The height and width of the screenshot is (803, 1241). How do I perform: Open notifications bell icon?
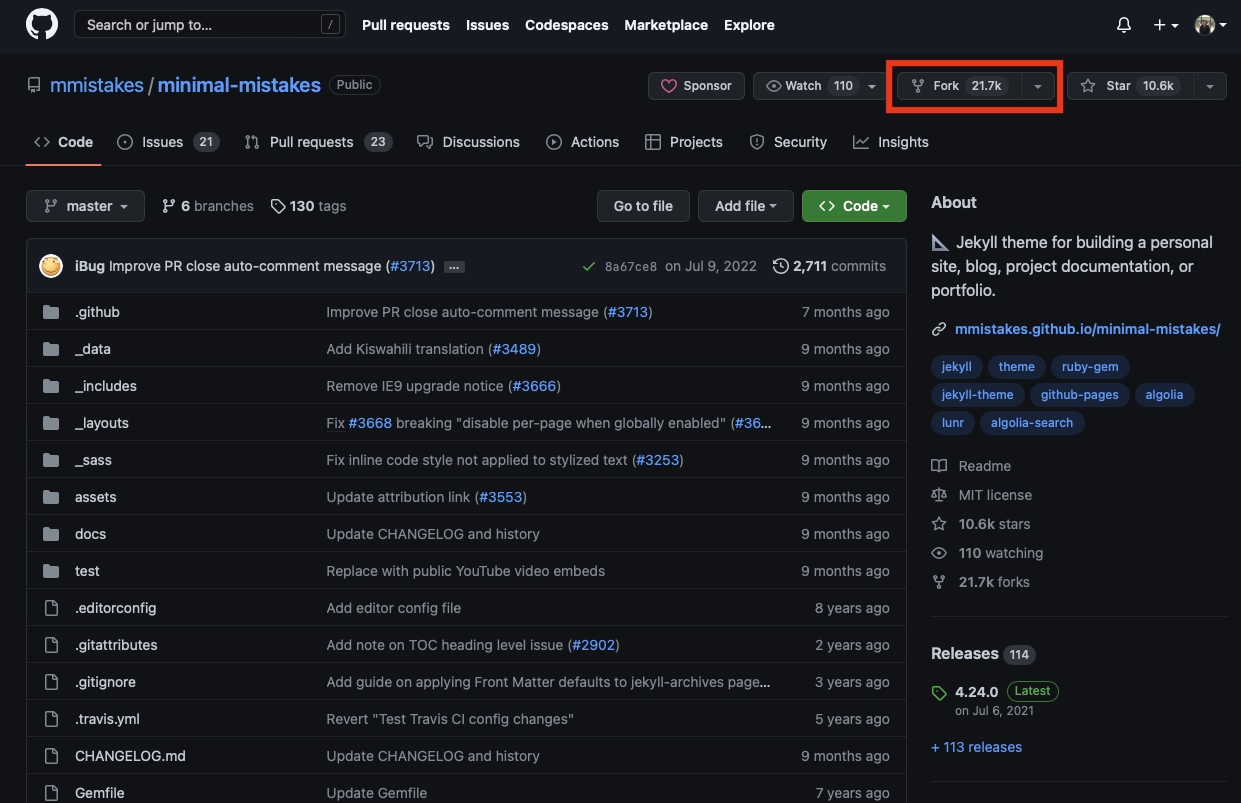1124,25
